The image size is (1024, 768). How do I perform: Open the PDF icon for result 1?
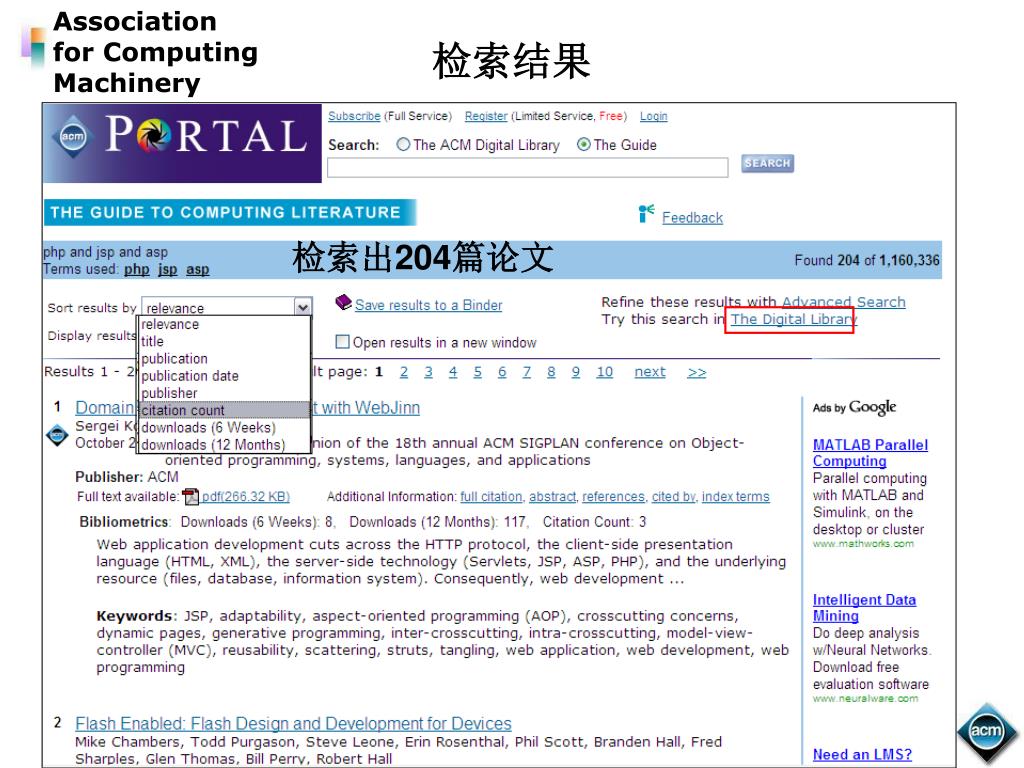click(x=191, y=497)
